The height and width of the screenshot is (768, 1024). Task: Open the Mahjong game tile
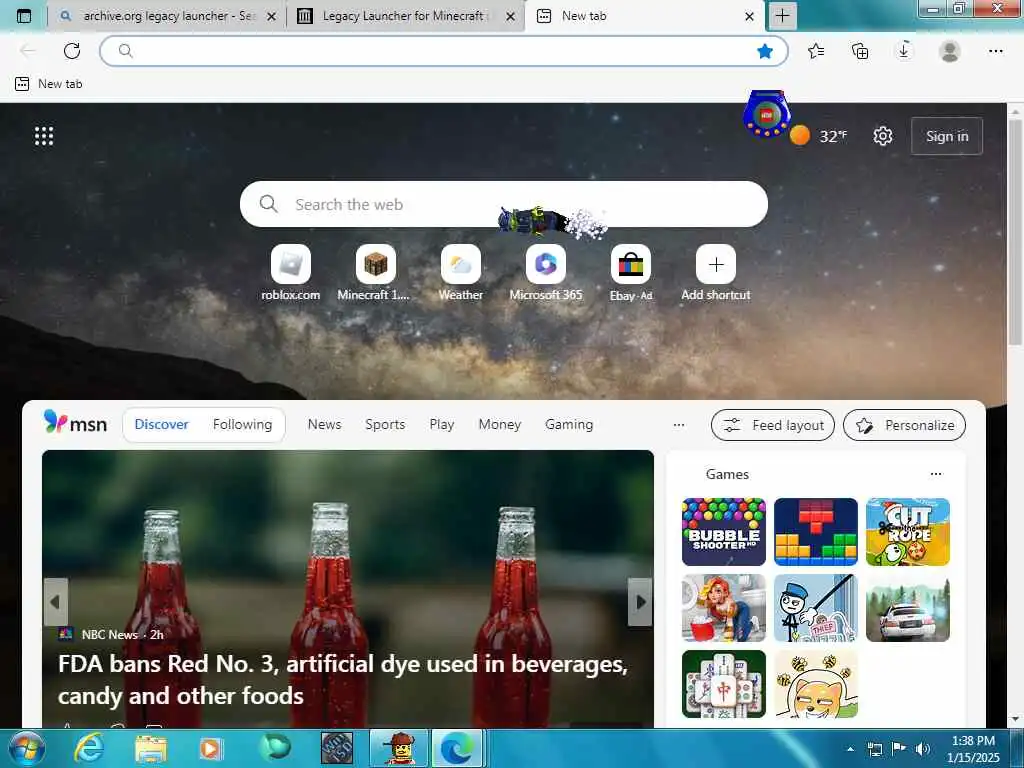724,684
